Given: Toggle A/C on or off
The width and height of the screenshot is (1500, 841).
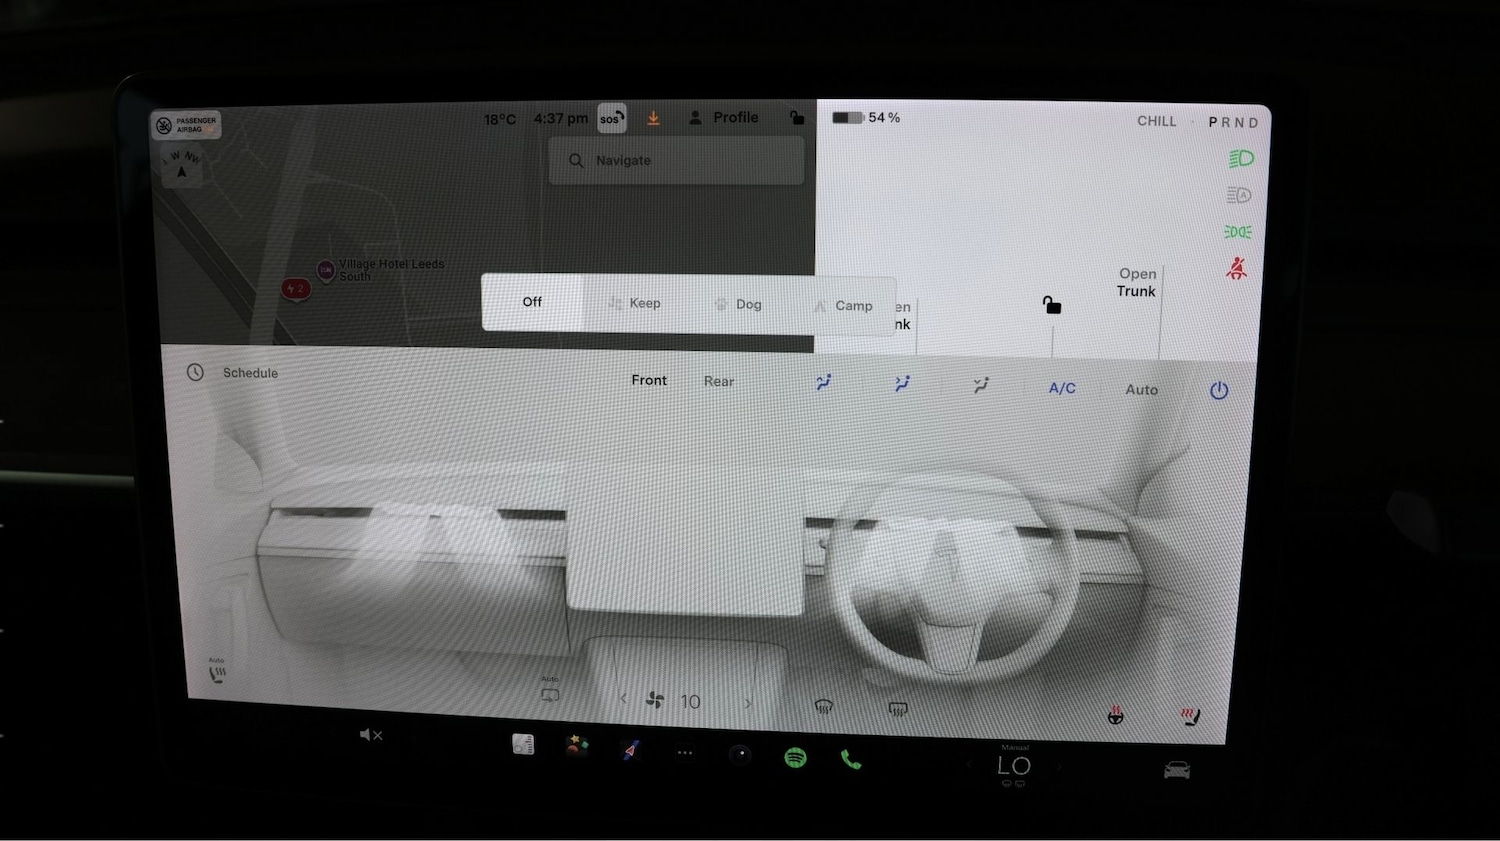Looking at the screenshot, I should tap(1061, 389).
